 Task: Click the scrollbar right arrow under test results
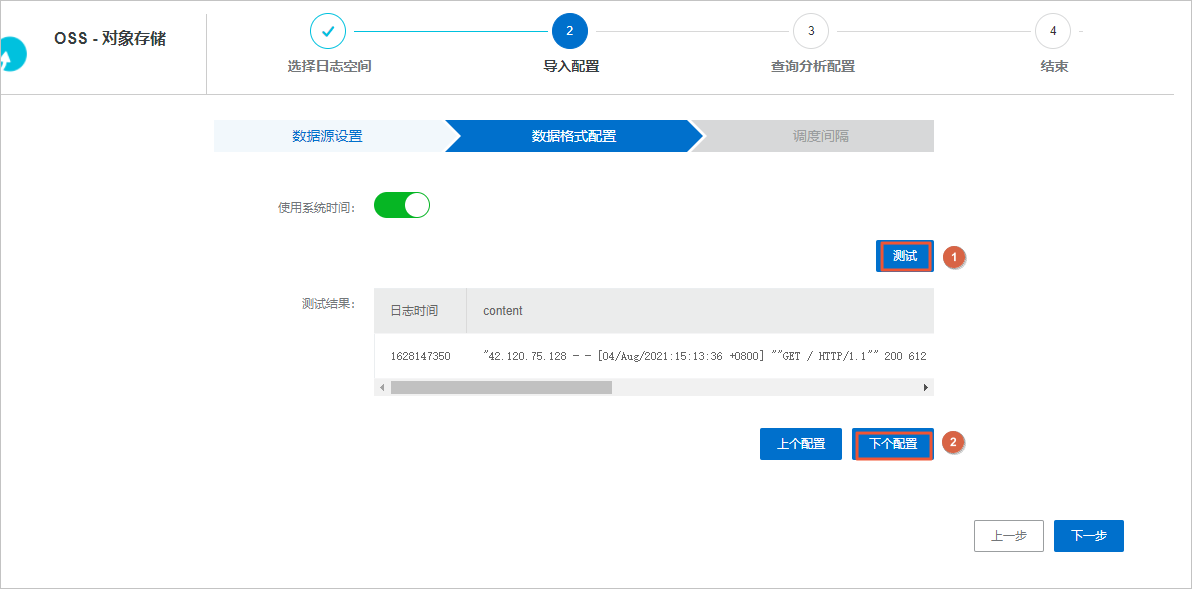(x=926, y=387)
